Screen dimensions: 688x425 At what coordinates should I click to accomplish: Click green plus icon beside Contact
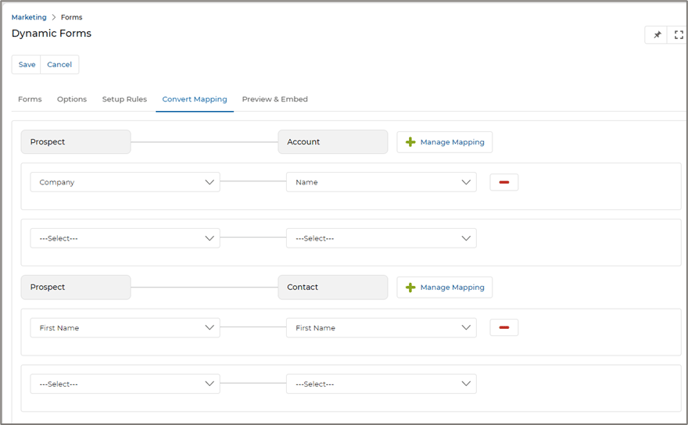pos(410,287)
